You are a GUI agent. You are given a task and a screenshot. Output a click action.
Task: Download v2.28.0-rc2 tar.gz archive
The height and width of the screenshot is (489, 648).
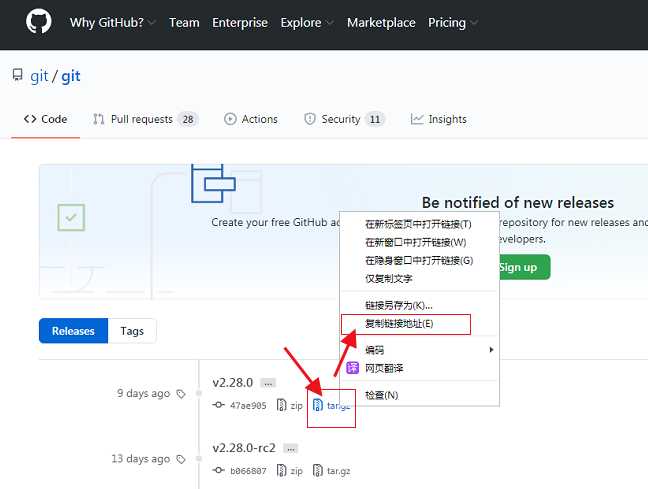point(331,471)
